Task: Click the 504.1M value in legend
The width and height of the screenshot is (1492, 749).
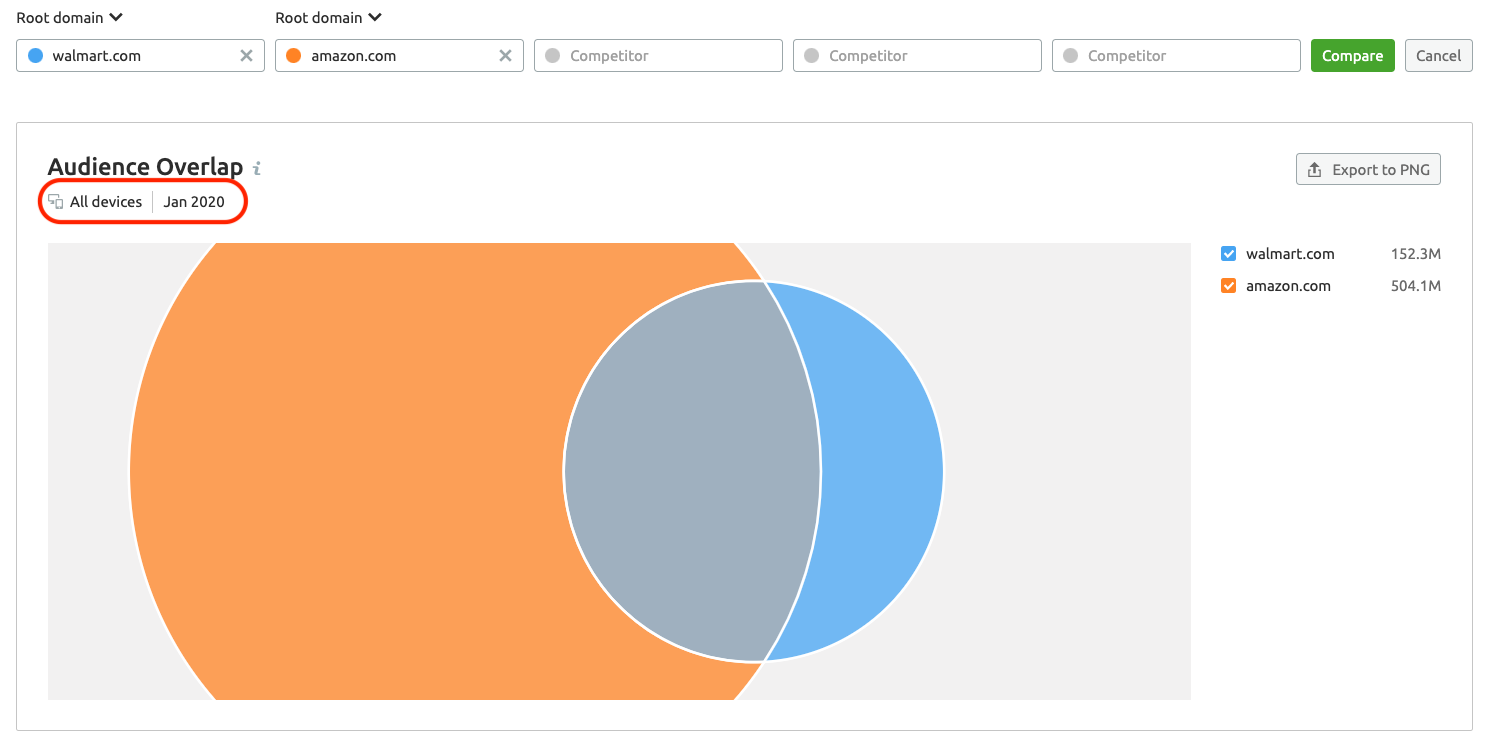Action: 1416,286
